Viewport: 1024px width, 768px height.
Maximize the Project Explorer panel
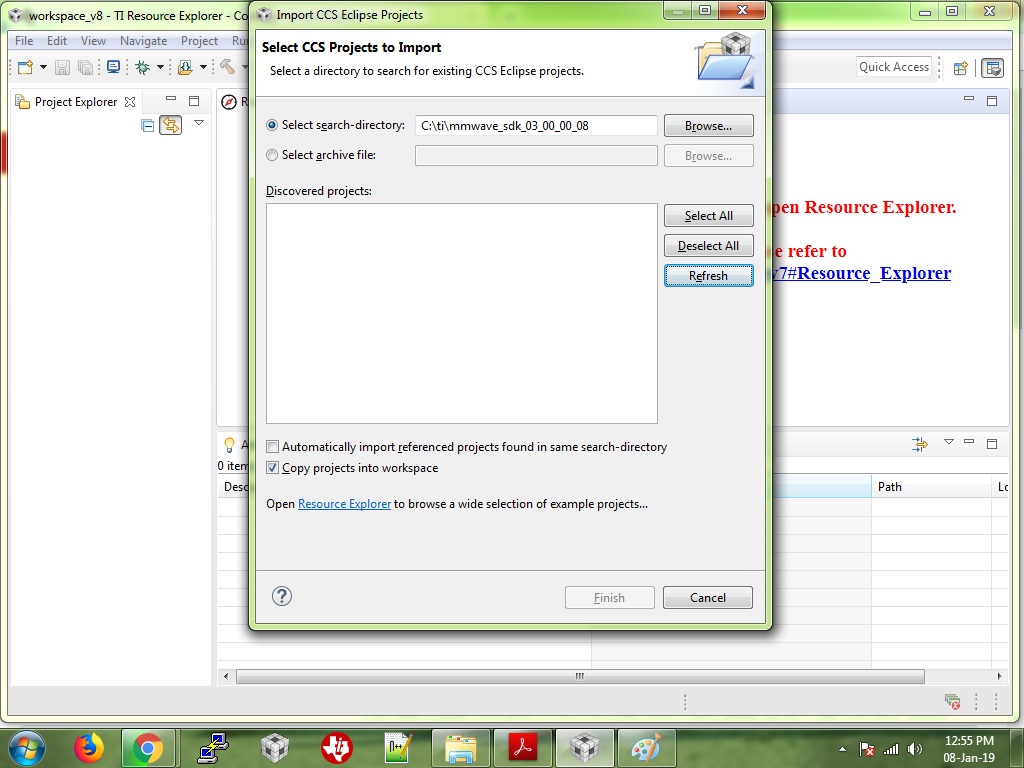click(194, 101)
